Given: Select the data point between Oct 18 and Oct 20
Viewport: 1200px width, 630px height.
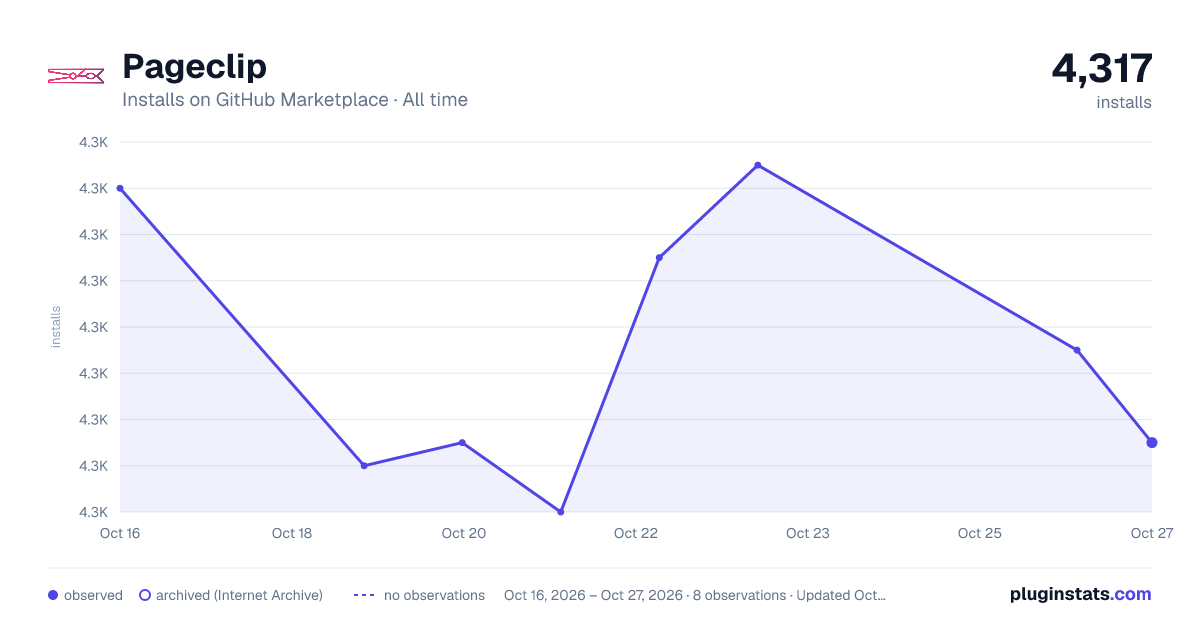Looking at the screenshot, I should (364, 466).
